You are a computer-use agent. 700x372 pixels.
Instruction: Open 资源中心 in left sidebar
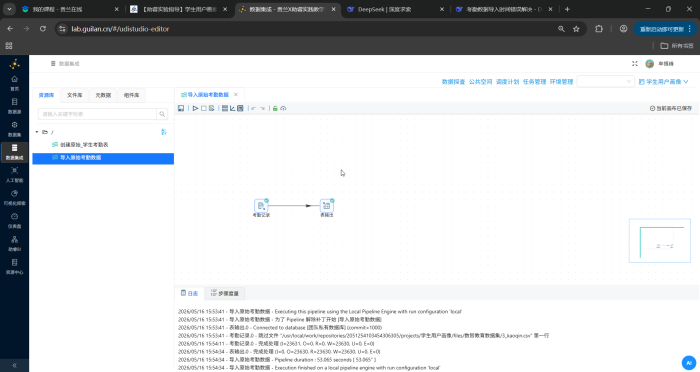tap(14, 266)
